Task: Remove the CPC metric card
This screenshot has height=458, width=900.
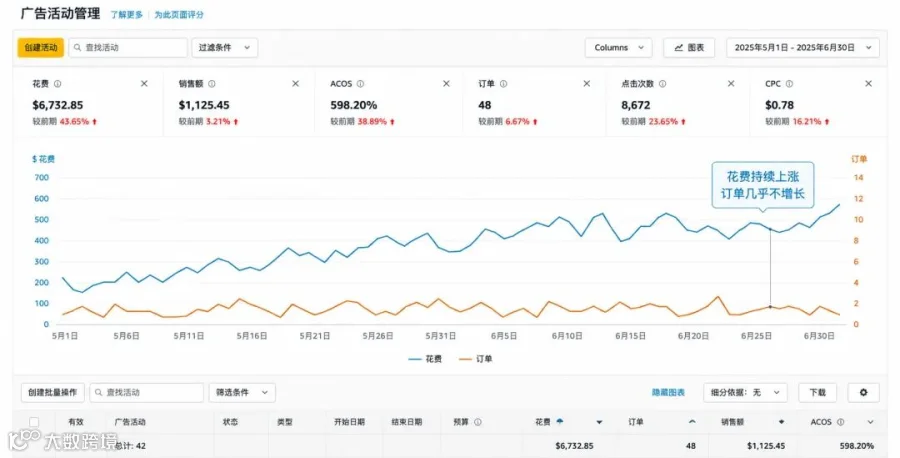Action: (x=868, y=84)
